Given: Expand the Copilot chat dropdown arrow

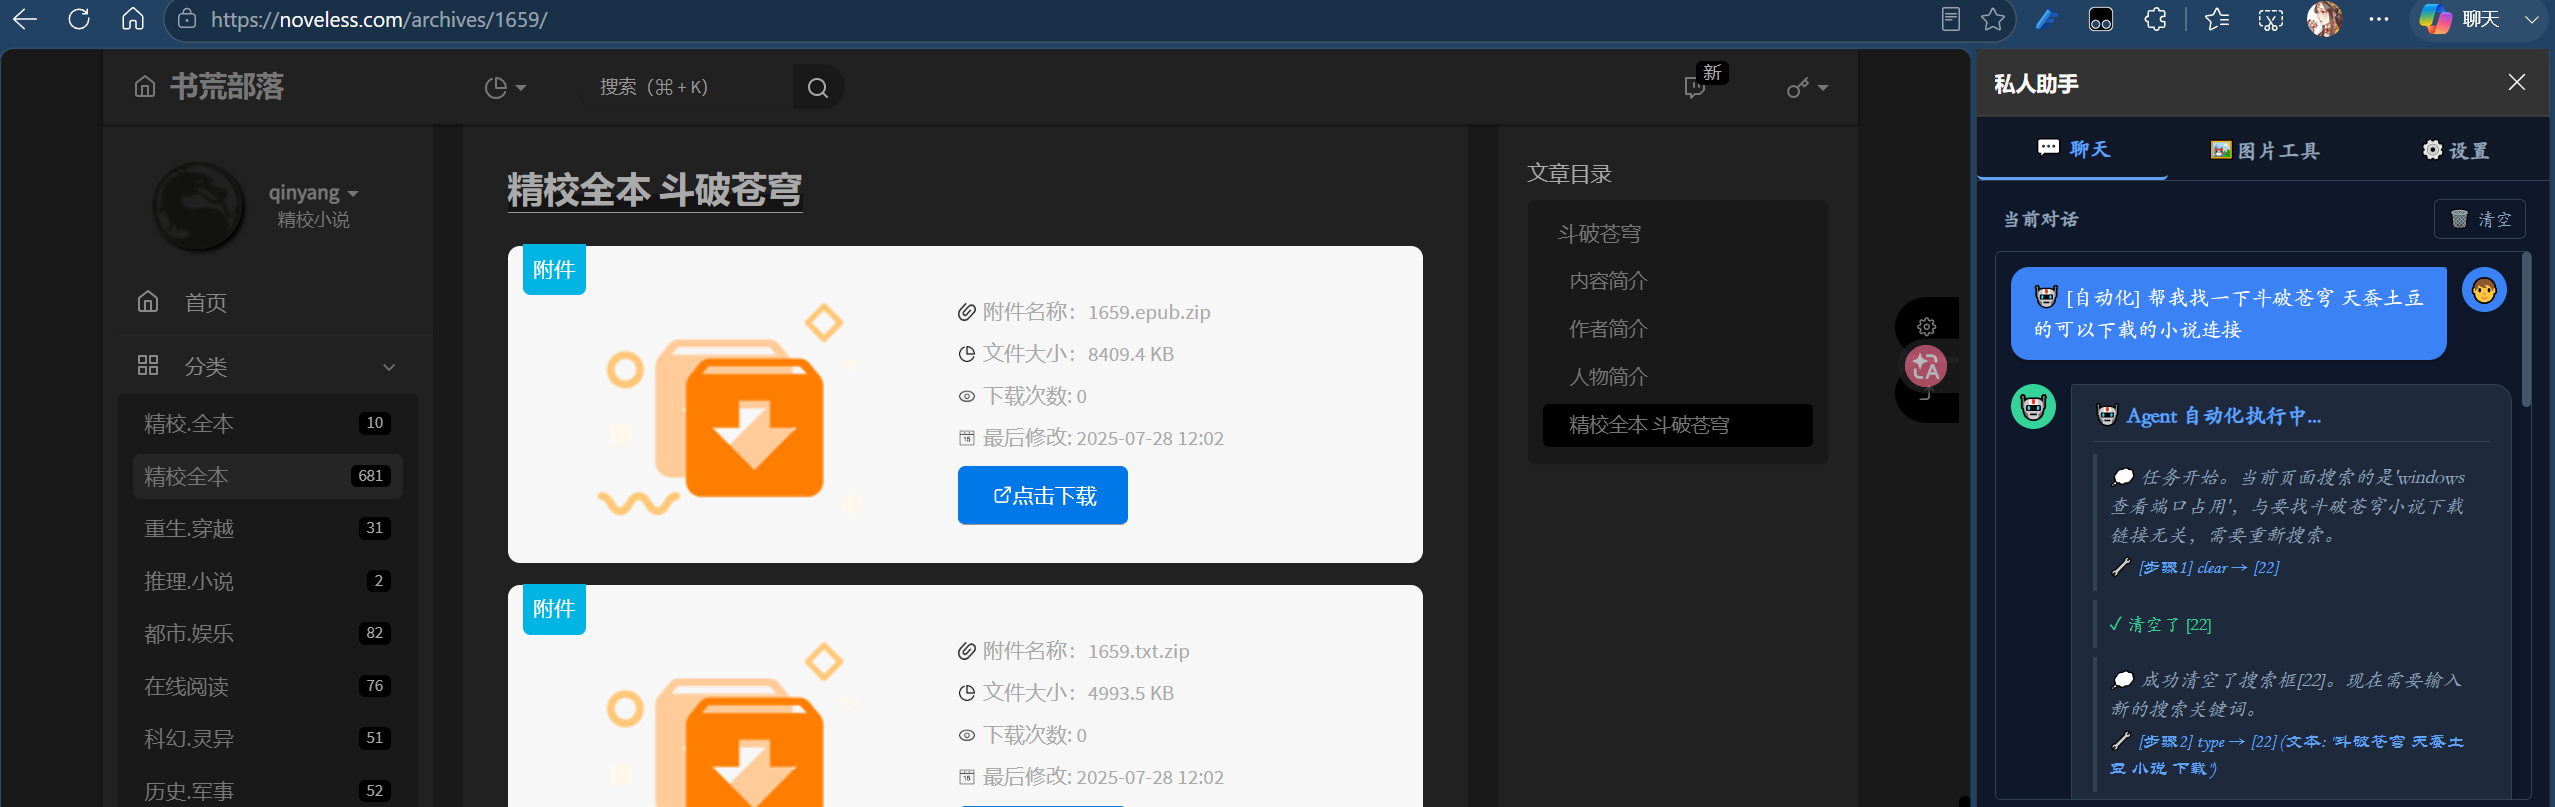Looking at the screenshot, I should pyautogui.click(x=2532, y=19).
